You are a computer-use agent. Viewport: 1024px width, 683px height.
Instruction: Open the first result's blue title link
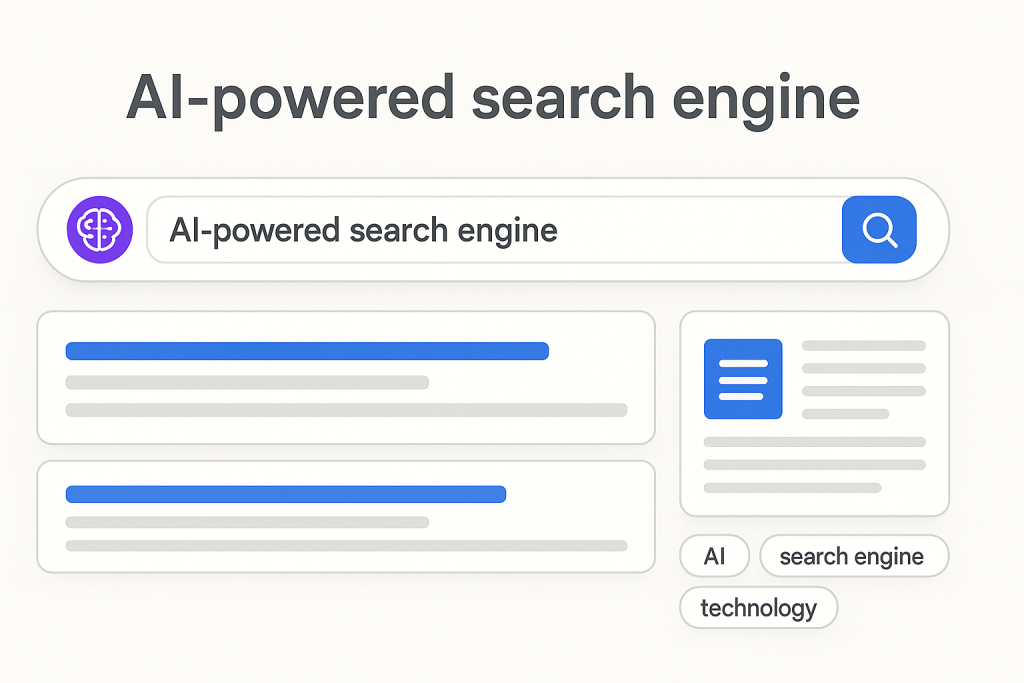tap(307, 351)
